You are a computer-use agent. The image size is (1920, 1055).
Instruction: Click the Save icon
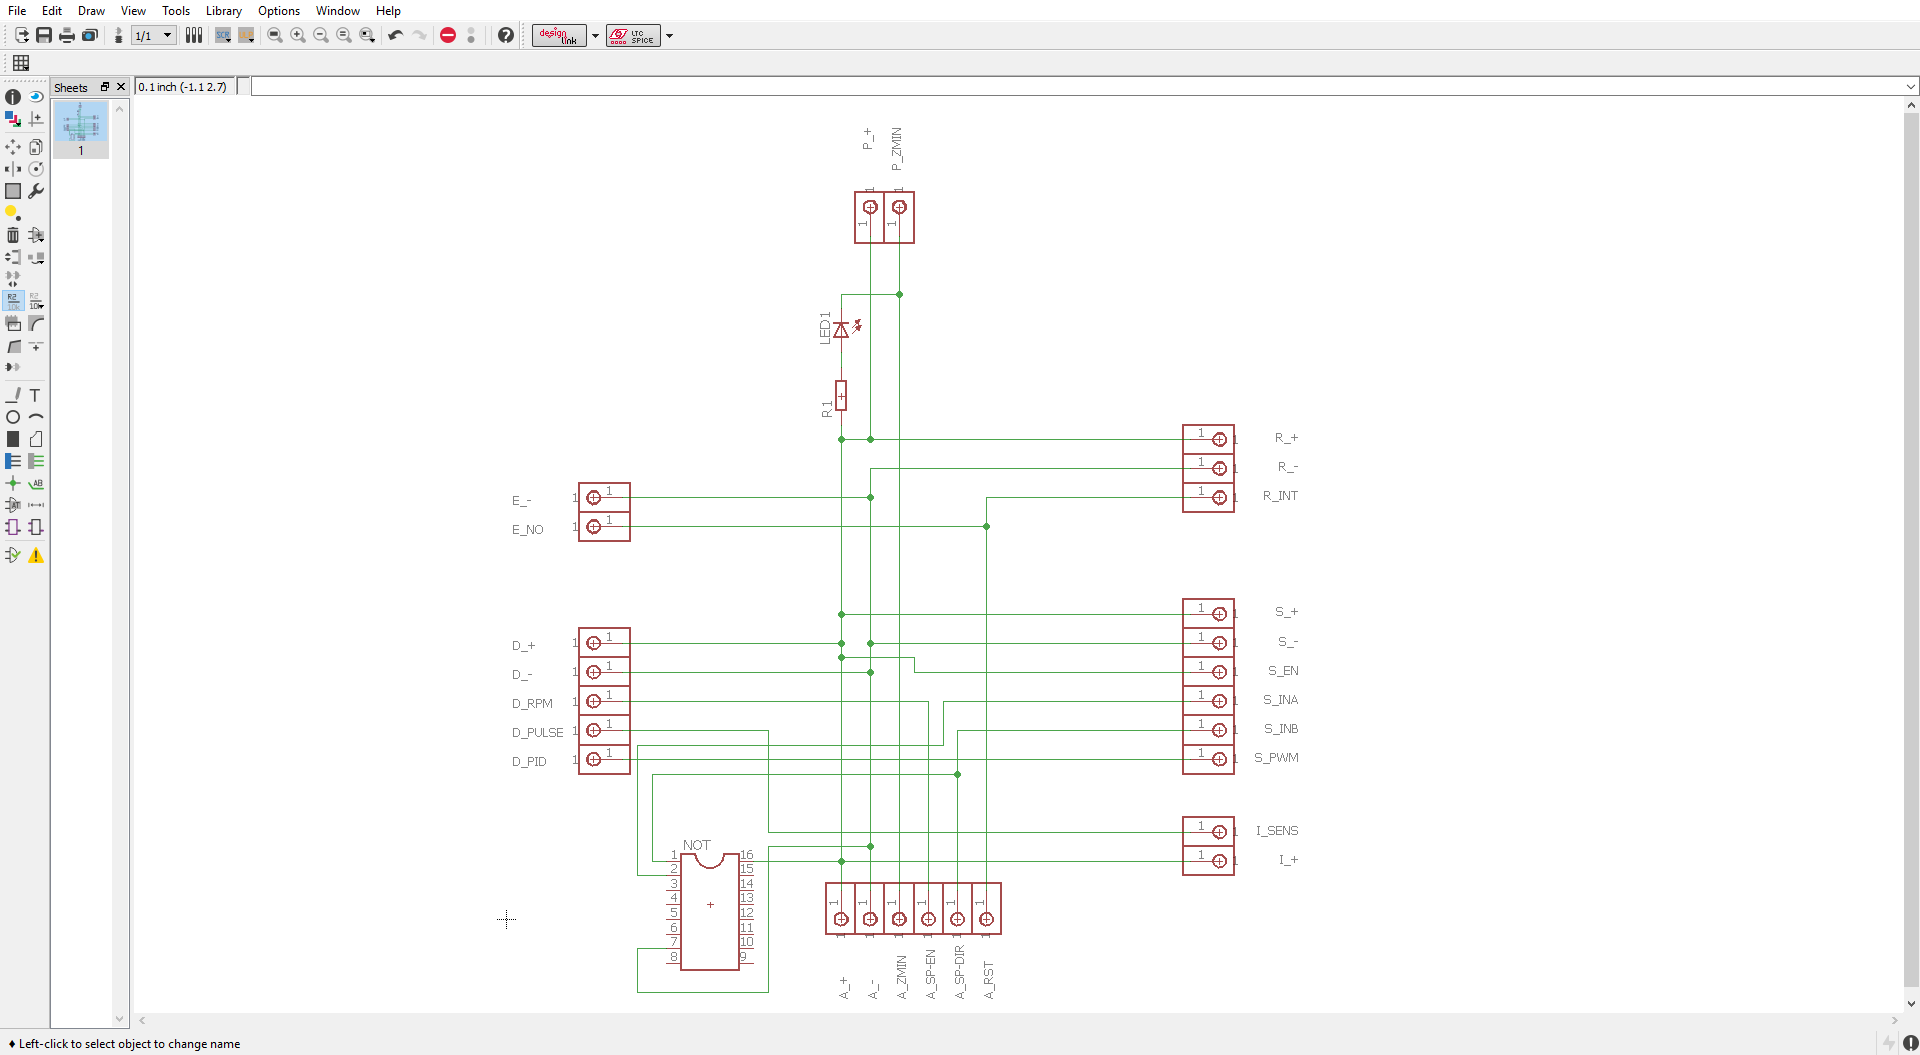(x=43, y=35)
